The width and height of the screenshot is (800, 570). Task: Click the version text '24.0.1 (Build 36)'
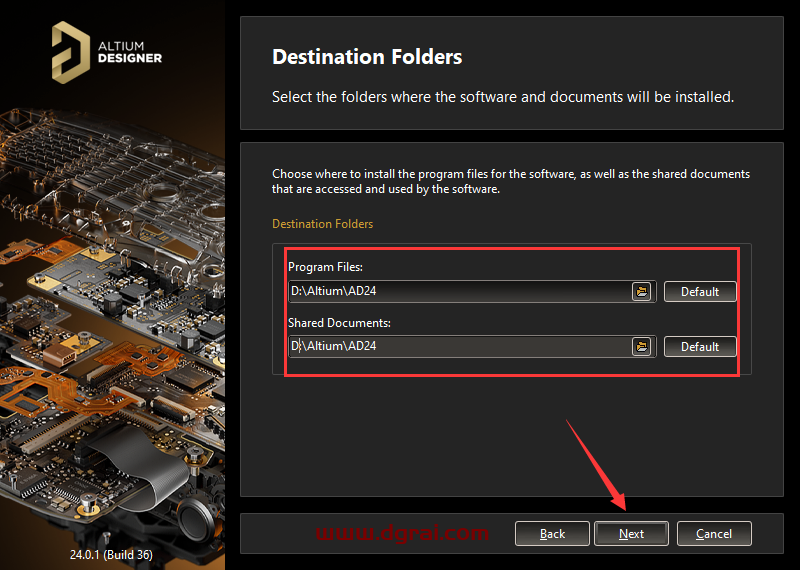point(111,554)
